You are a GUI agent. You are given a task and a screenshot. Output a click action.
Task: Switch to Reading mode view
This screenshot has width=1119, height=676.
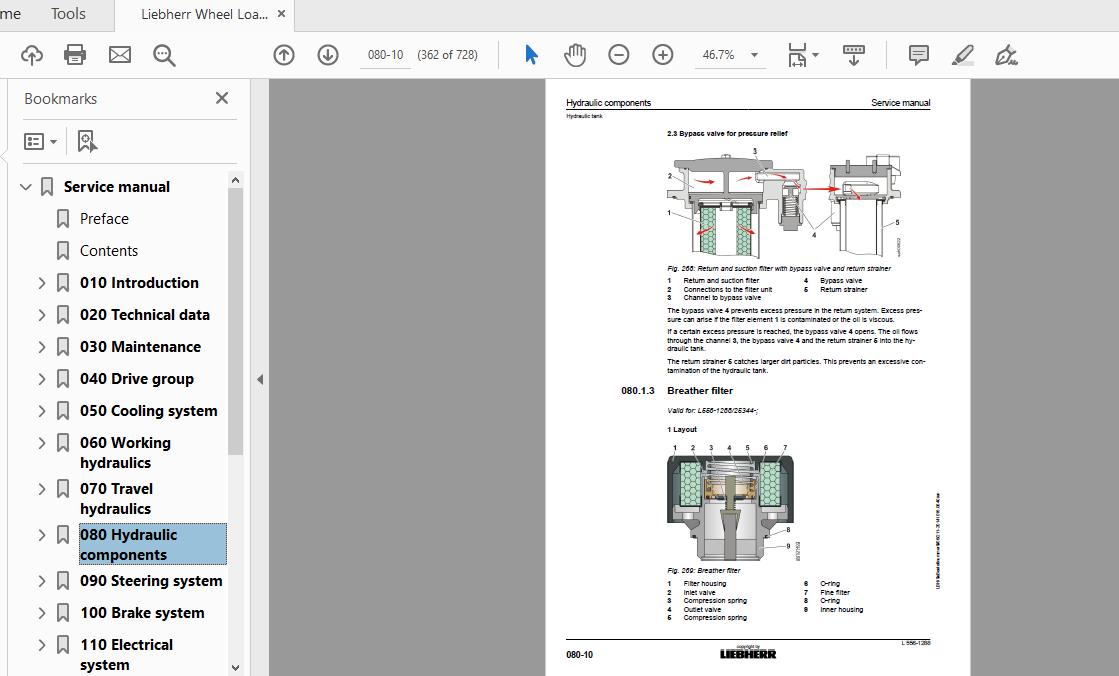click(853, 55)
